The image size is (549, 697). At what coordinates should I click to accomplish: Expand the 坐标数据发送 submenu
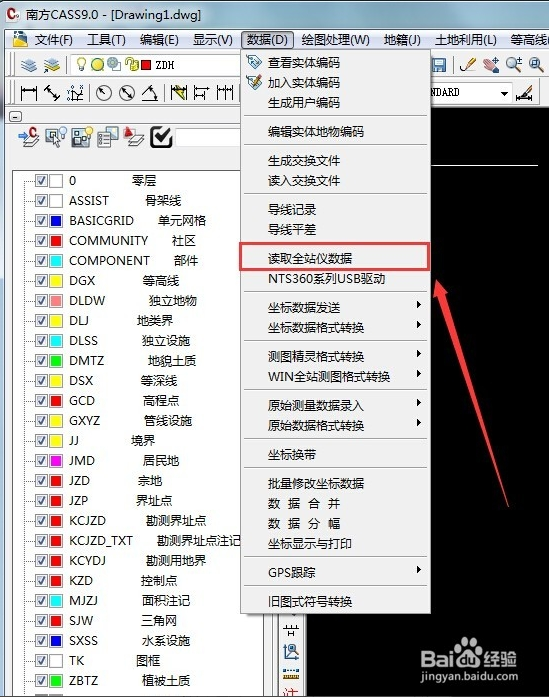point(336,307)
